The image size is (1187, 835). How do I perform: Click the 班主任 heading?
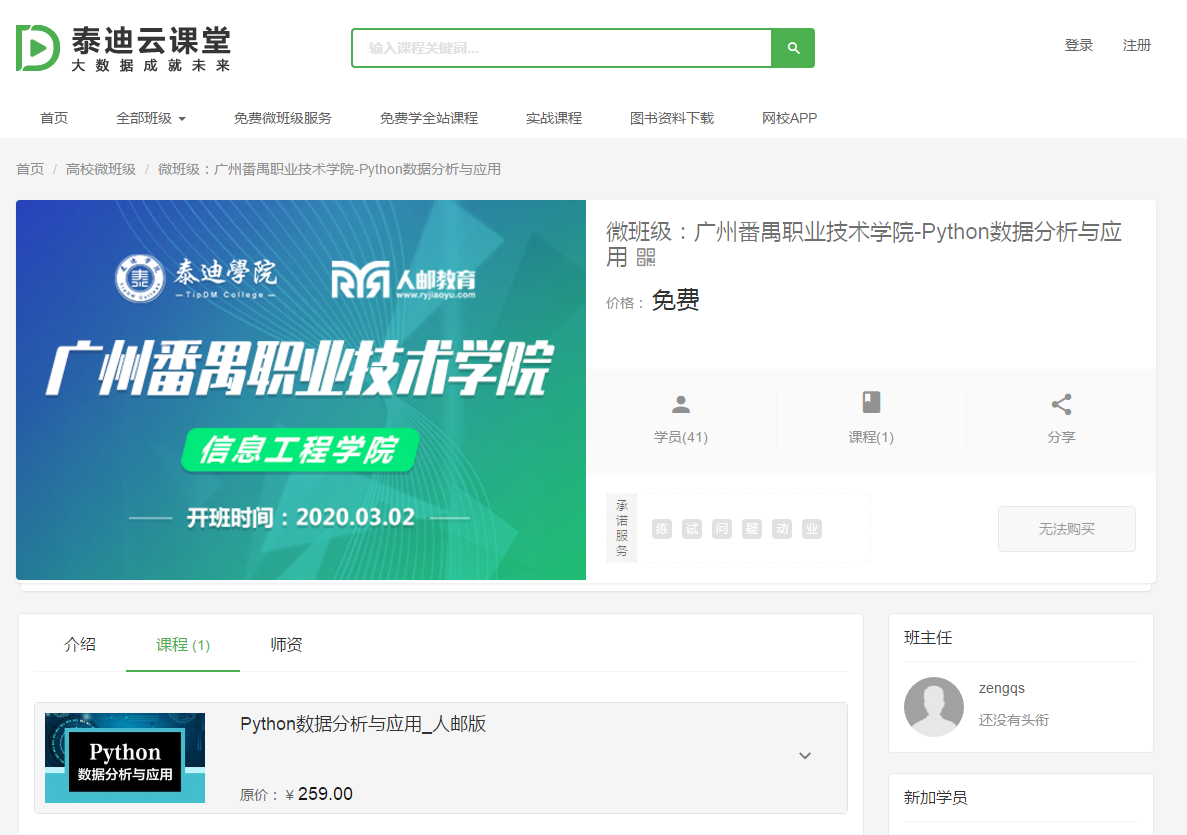click(927, 637)
